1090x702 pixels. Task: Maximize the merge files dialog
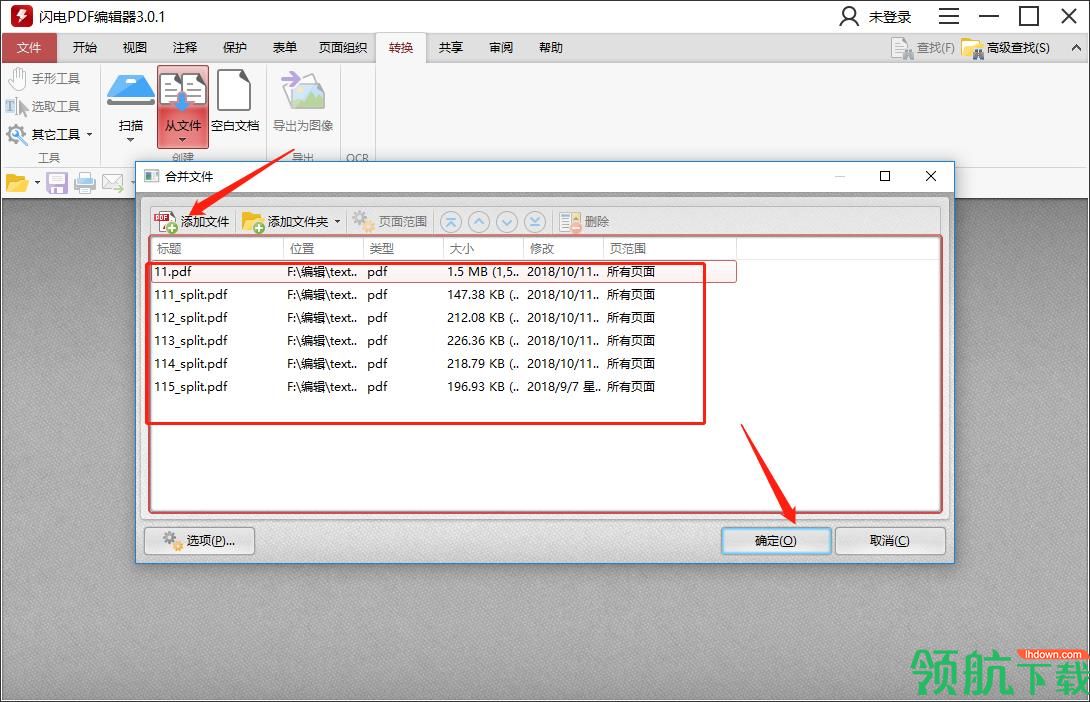click(885, 177)
